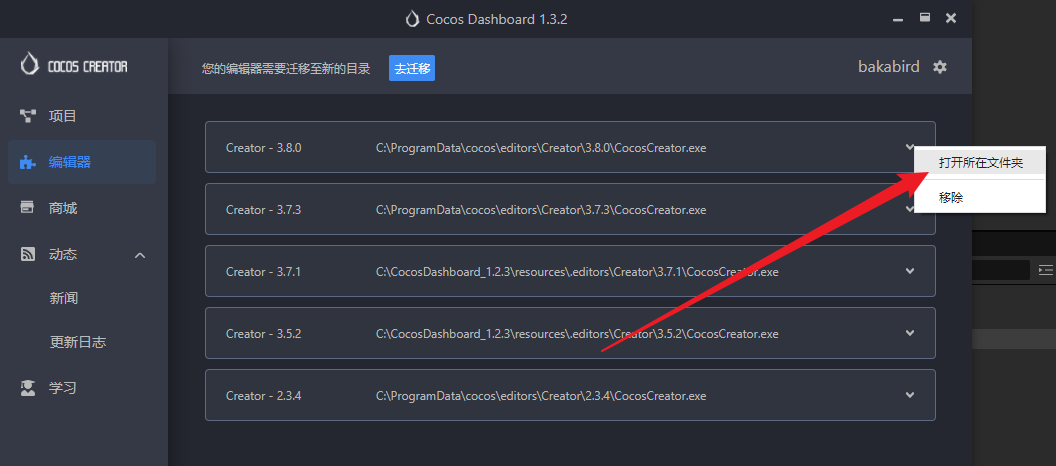This screenshot has width=1056, height=466.
Task: Expand the Creator 3.8.0 row dropdown arrow
Action: (x=909, y=146)
